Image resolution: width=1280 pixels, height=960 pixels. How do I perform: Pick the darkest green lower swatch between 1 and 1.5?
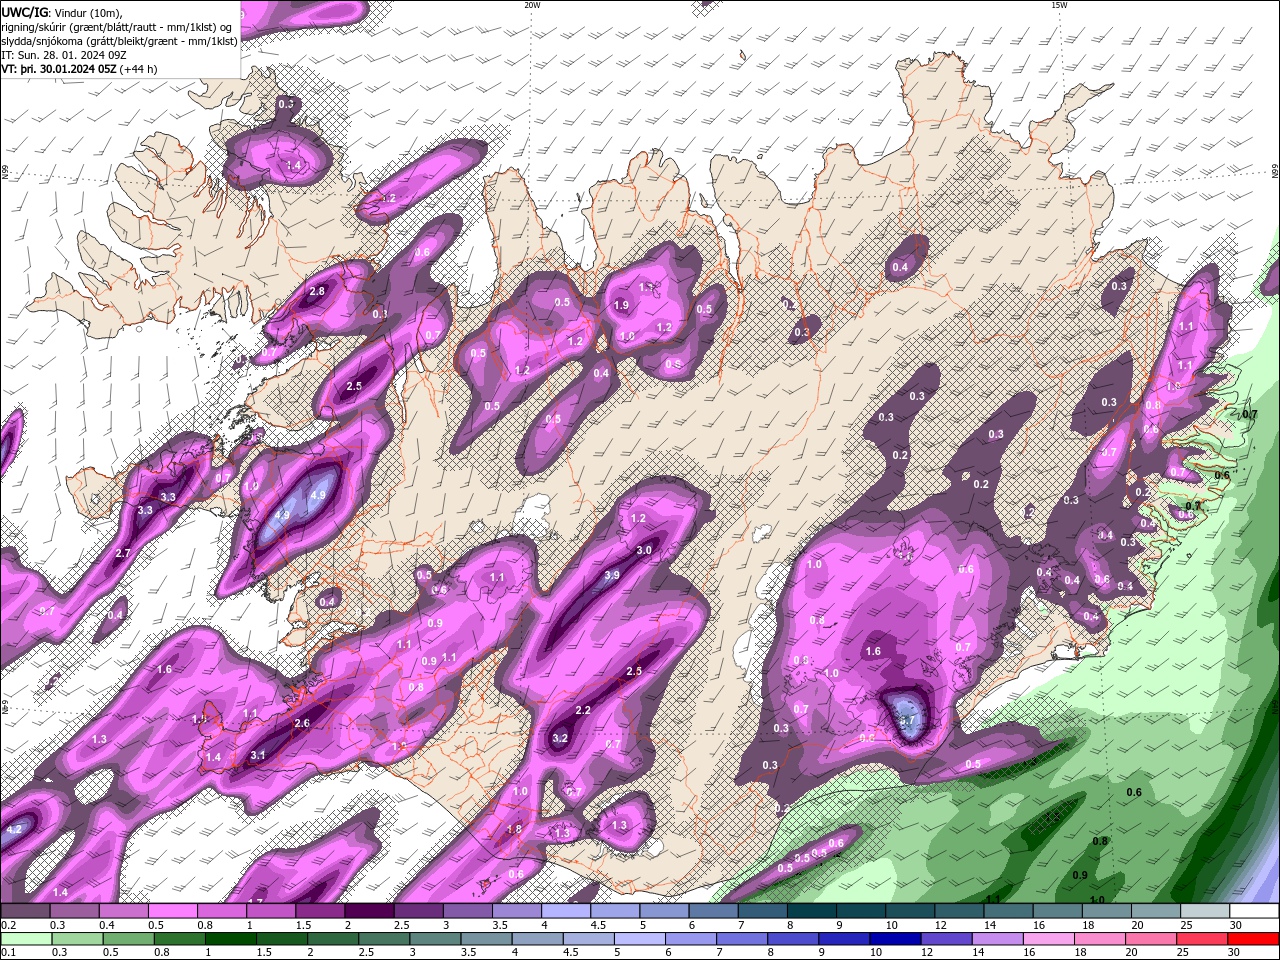[x=233, y=939]
